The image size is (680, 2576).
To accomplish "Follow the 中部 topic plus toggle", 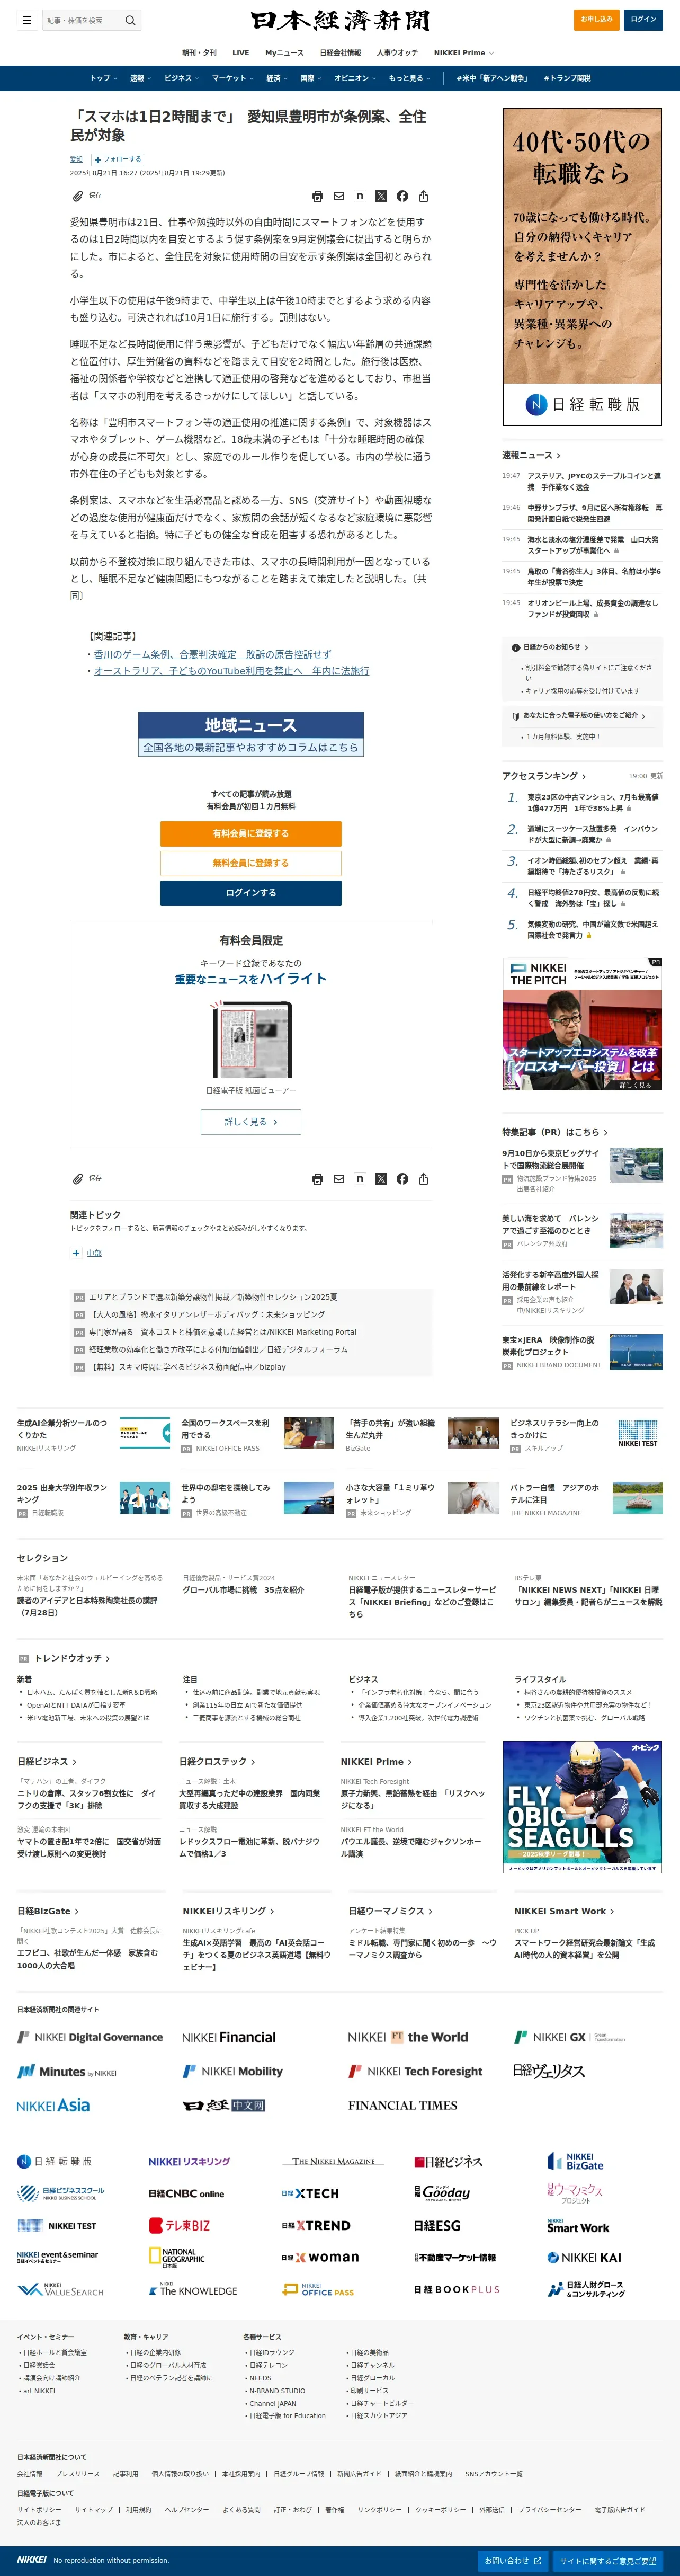I will (x=76, y=1253).
